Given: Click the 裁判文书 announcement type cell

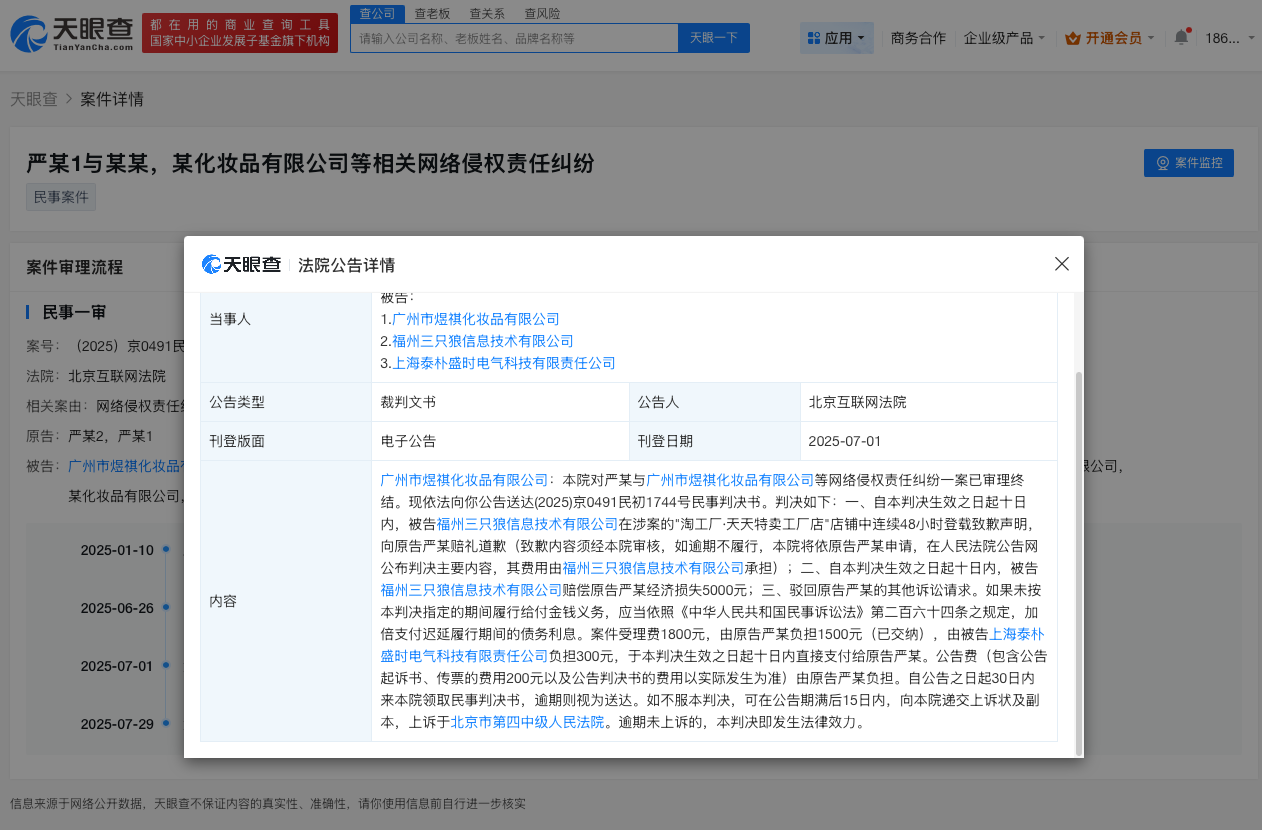Looking at the screenshot, I should 500,402.
